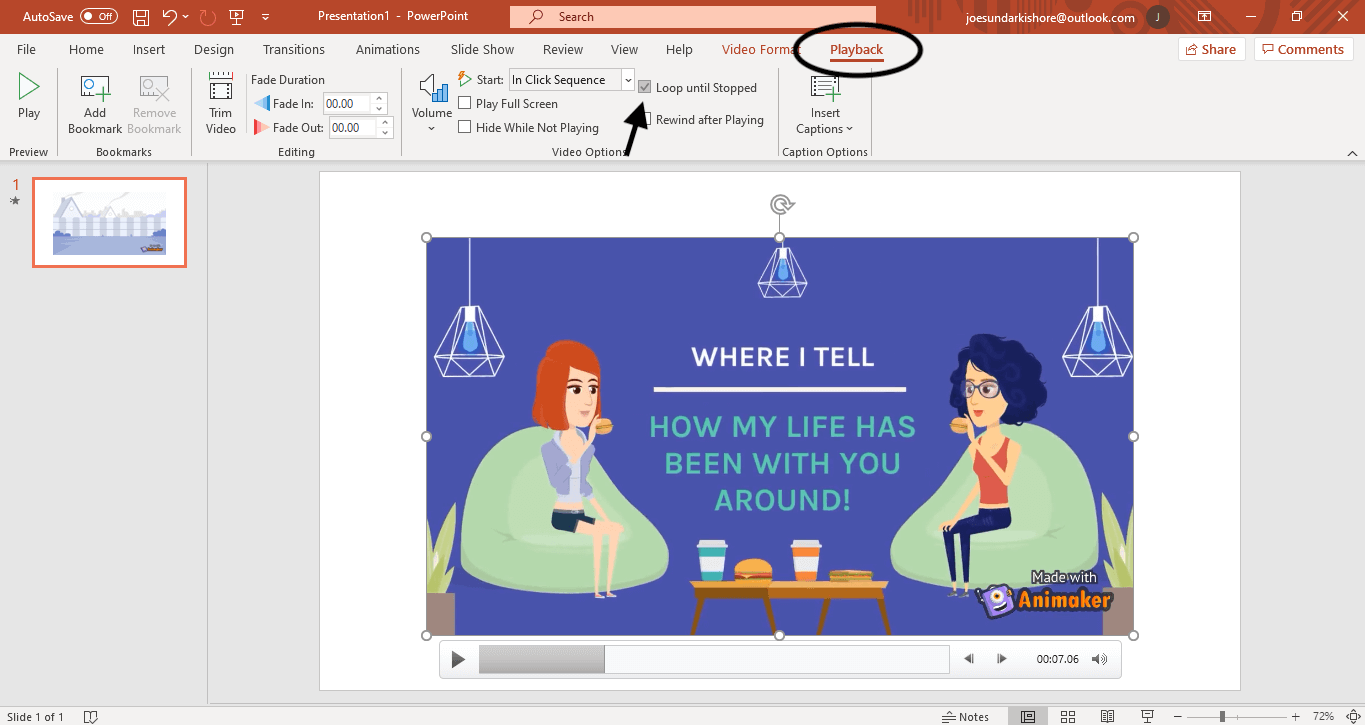Switch to the Slide Show tab

point(482,49)
